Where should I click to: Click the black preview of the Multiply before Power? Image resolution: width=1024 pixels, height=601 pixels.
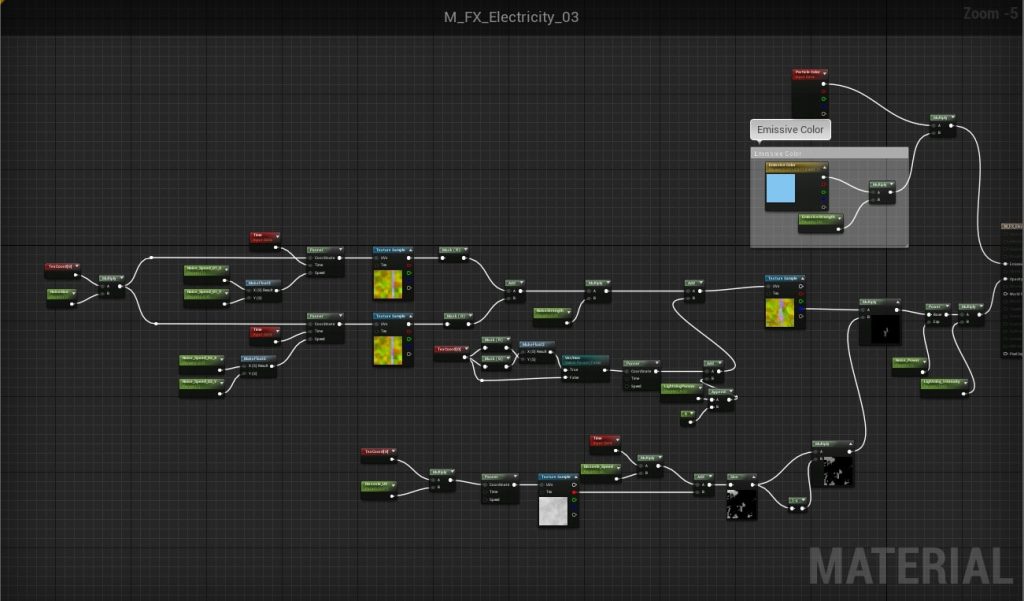click(886, 330)
